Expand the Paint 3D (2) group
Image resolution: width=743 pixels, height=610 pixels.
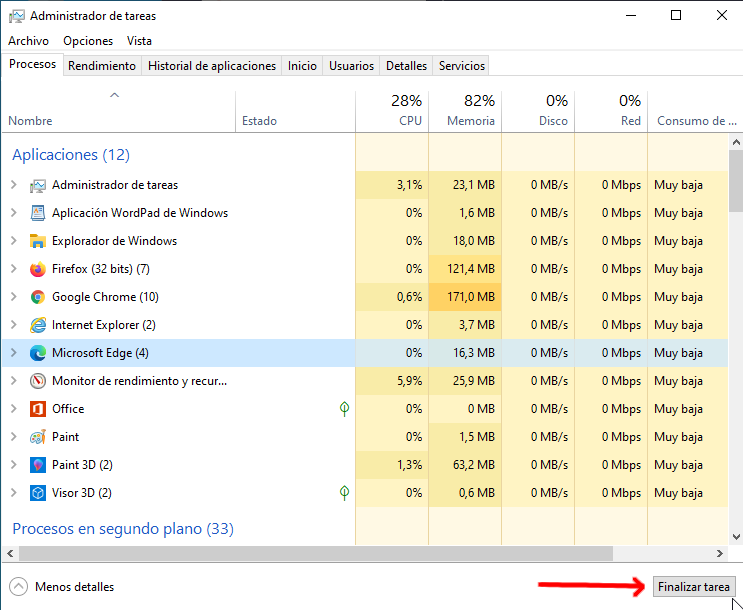(14, 464)
